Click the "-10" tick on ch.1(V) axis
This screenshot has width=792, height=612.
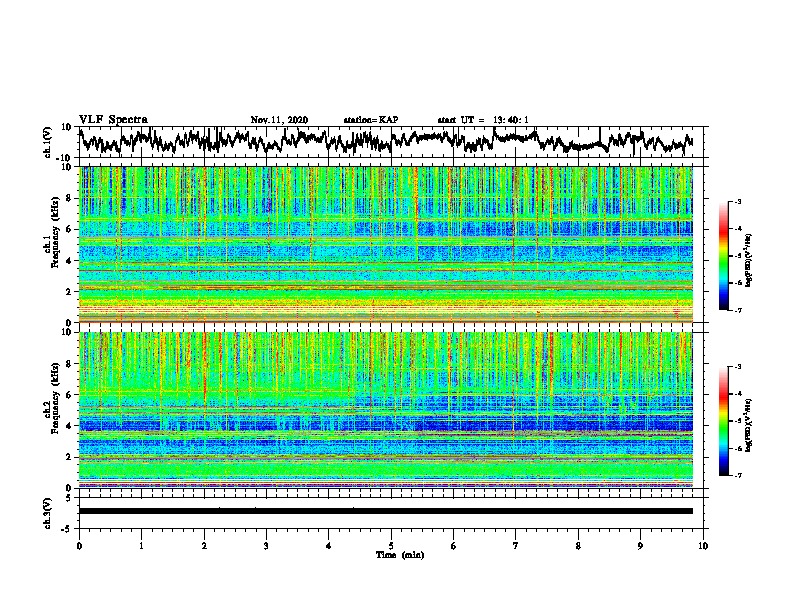point(65,158)
